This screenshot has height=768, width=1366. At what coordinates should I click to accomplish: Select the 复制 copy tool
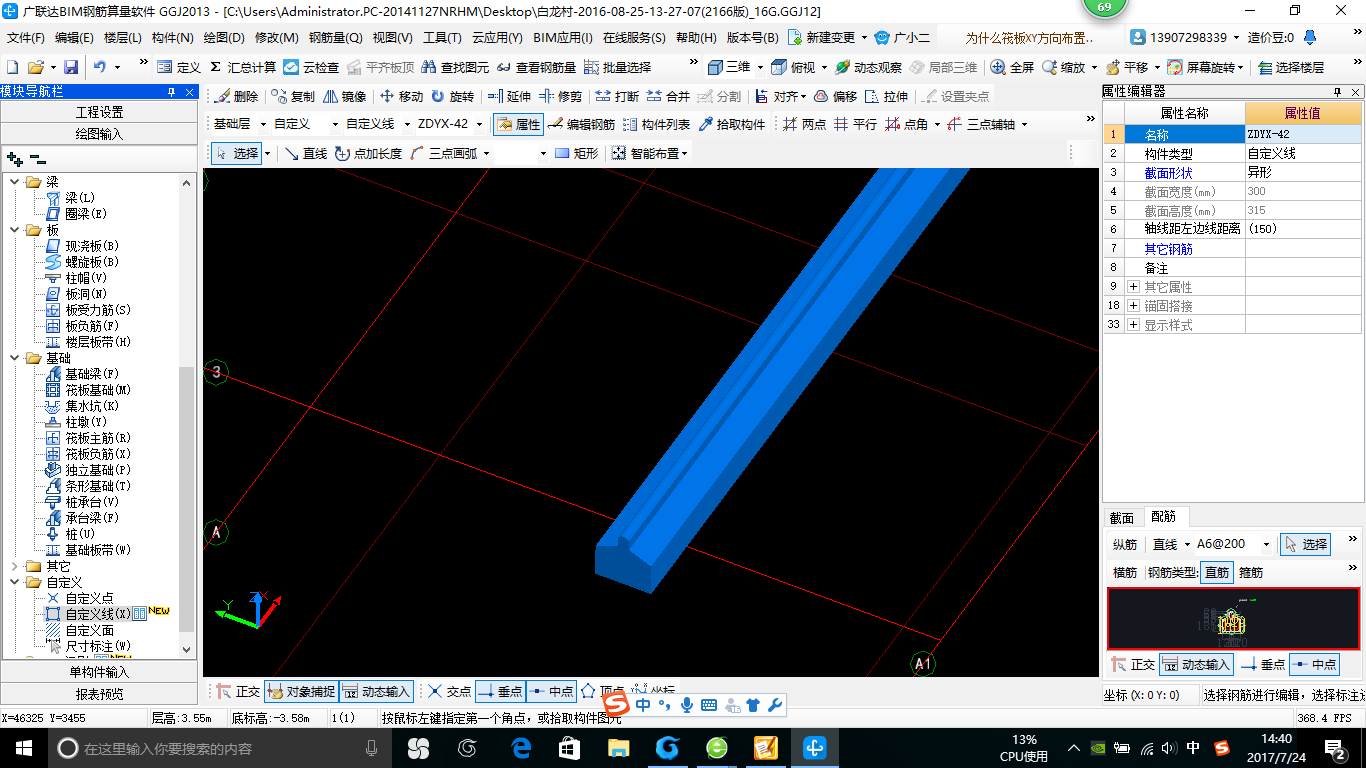click(x=291, y=96)
